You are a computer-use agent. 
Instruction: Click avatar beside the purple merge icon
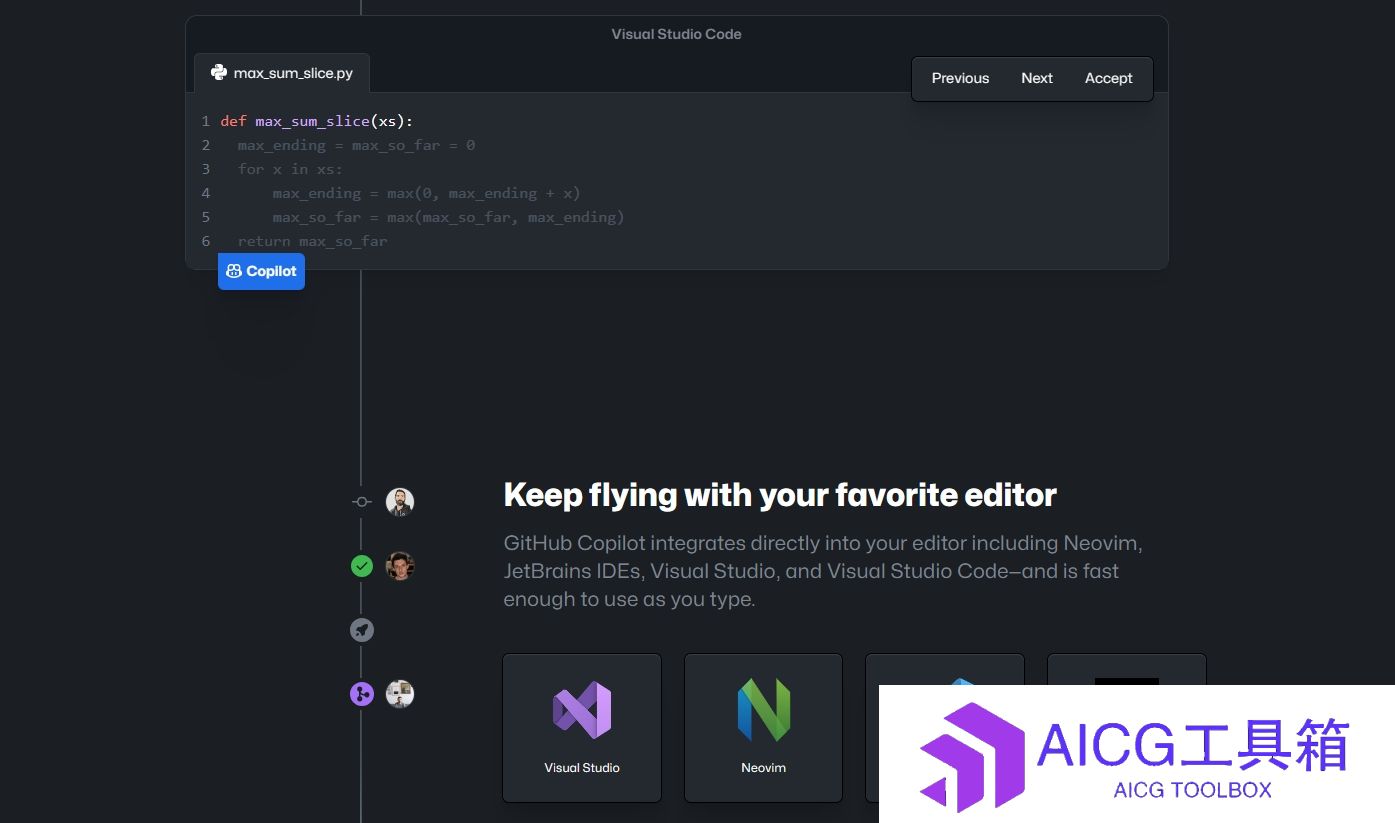pos(400,694)
